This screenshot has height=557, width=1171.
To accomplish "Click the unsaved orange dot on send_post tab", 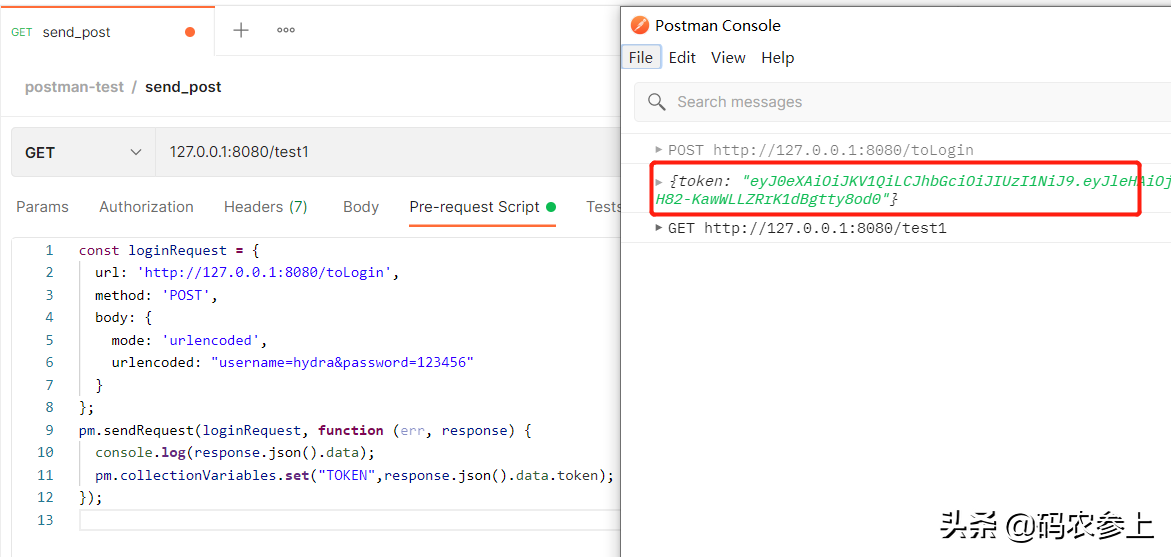I will coord(190,32).
